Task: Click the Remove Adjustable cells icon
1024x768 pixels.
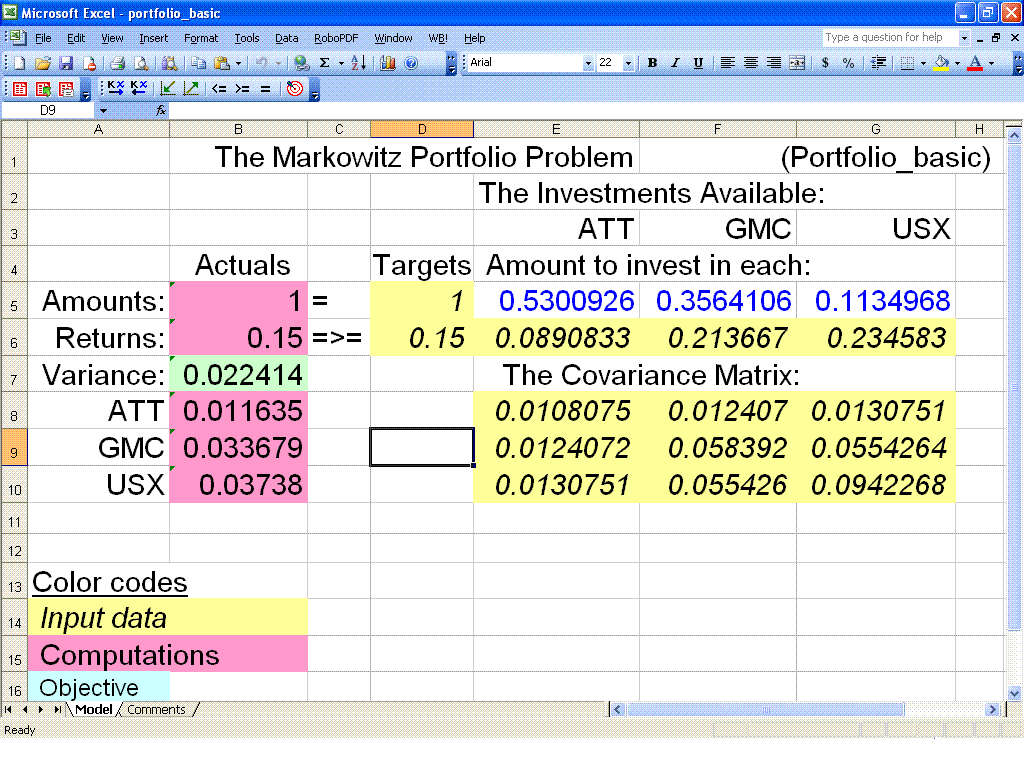Action: (139, 88)
